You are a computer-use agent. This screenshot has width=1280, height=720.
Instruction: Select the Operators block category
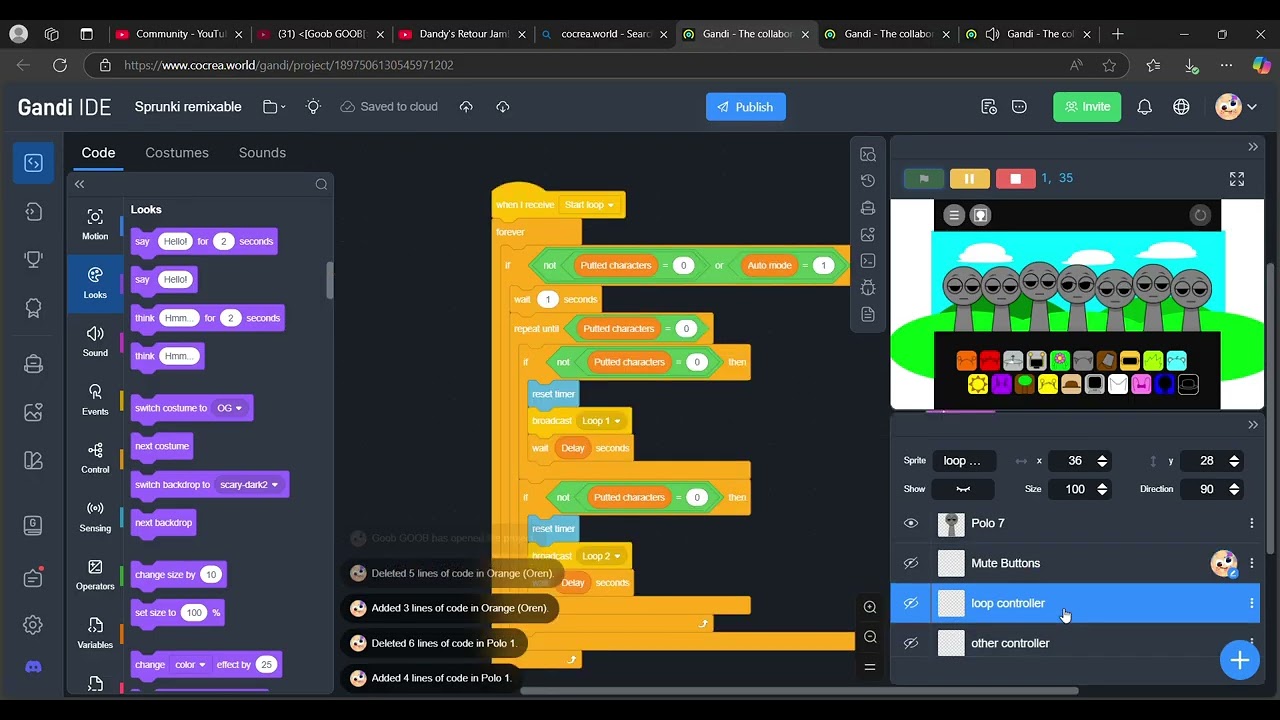(x=95, y=575)
